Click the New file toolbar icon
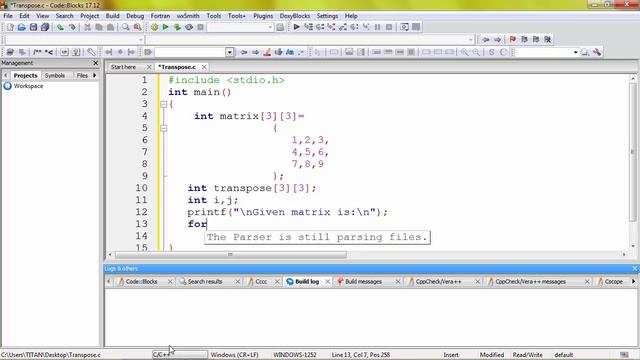Screen dimensions: 640x360 click(10, 27)
